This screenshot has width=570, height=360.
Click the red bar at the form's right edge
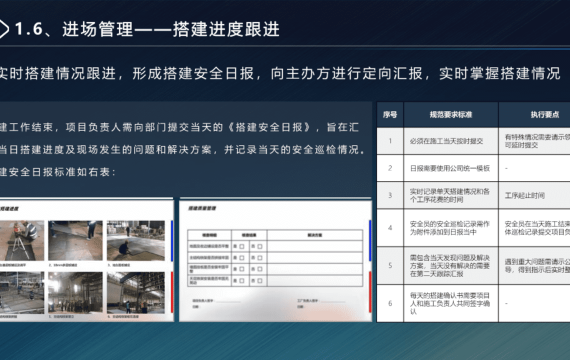click(x=370, y=292)
